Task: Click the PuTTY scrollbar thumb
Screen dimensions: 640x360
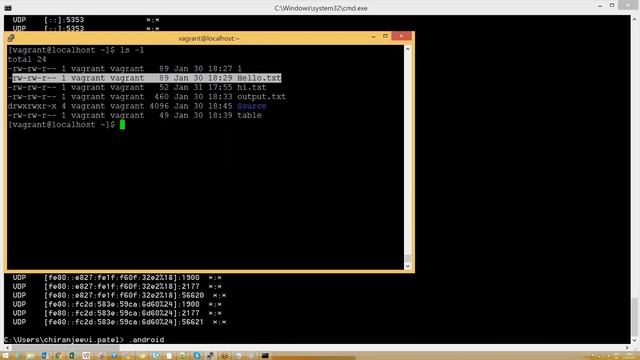Action: pos(407,258)
